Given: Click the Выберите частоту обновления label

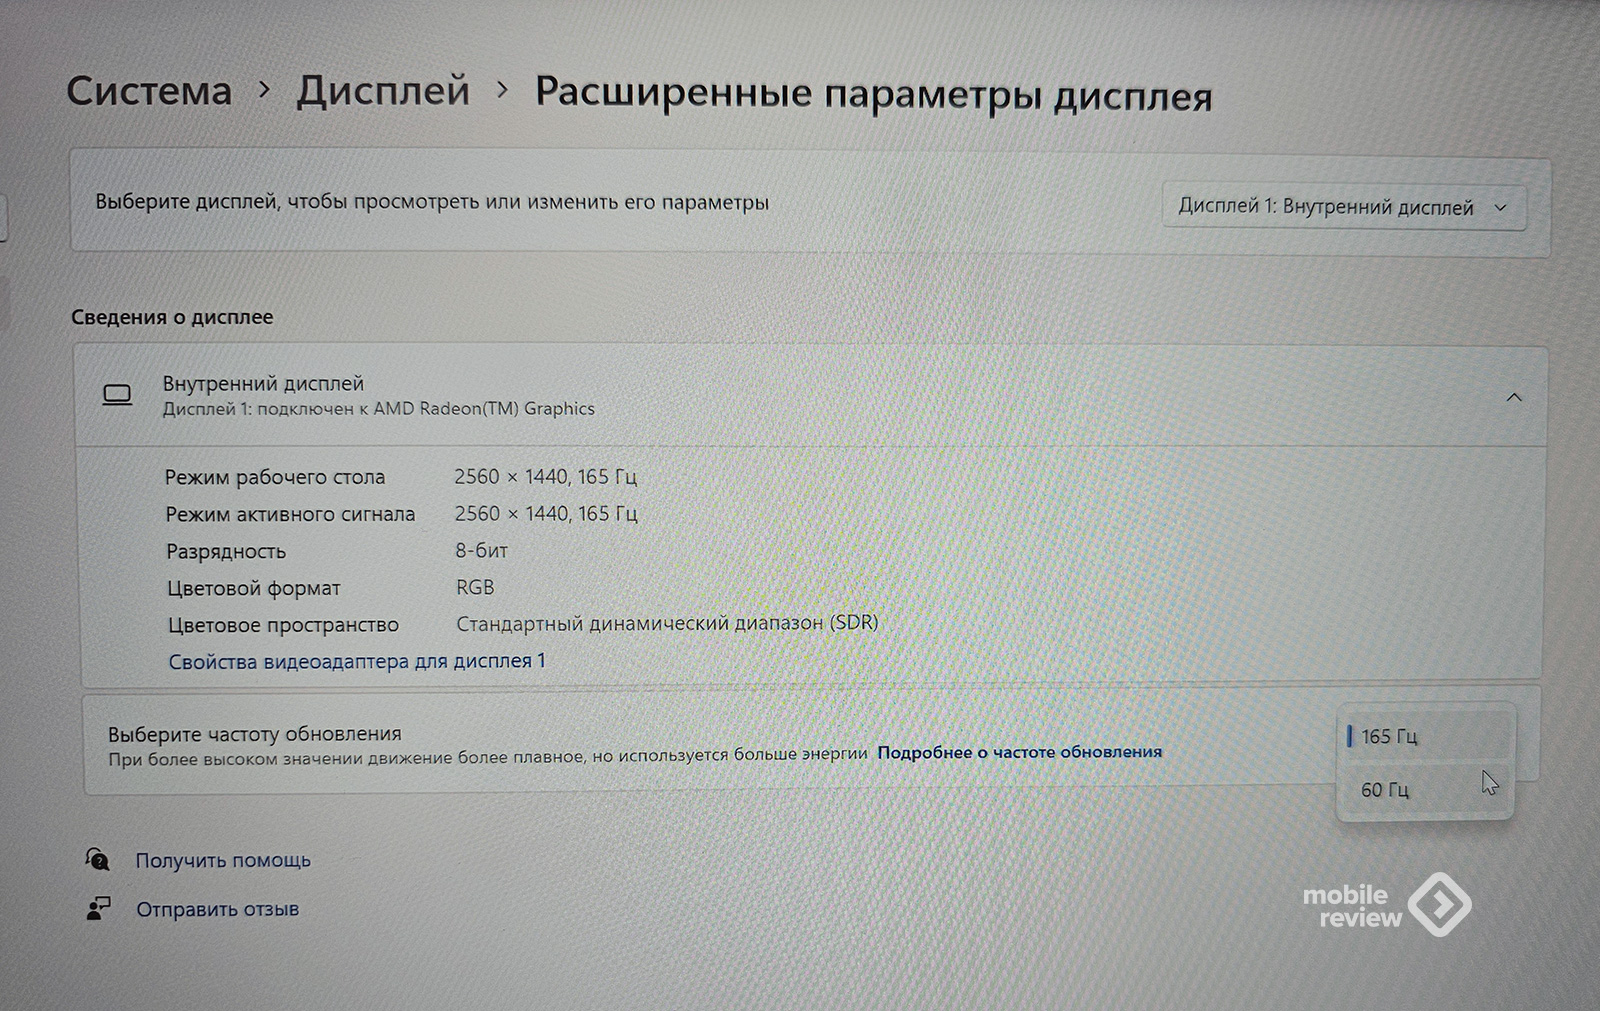Looking at the screenshot, I should [254, 733].
